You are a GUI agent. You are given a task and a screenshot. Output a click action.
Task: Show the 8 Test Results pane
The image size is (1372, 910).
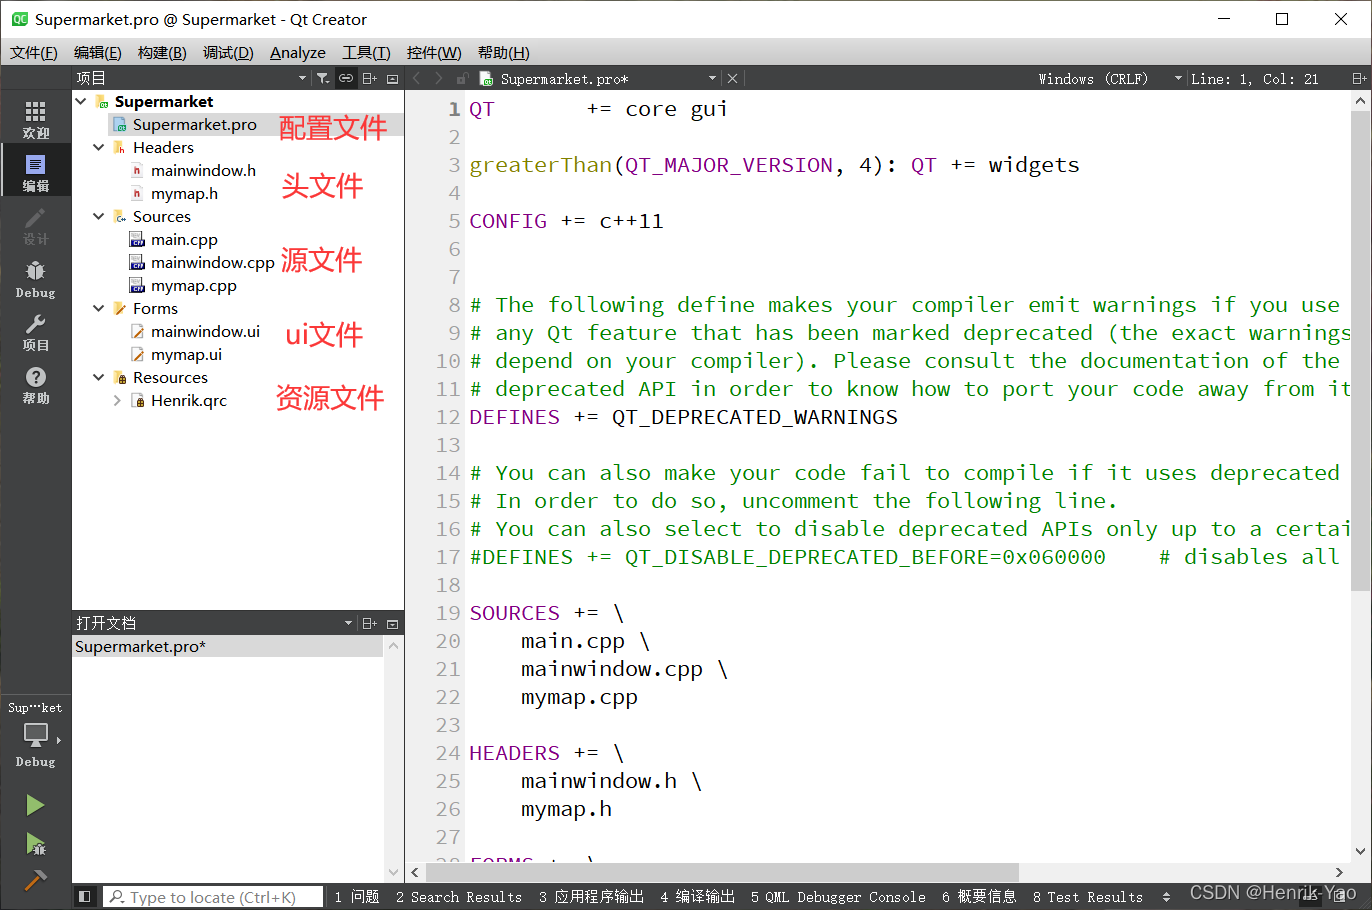pyautogui.click(x=1088, y=897)
